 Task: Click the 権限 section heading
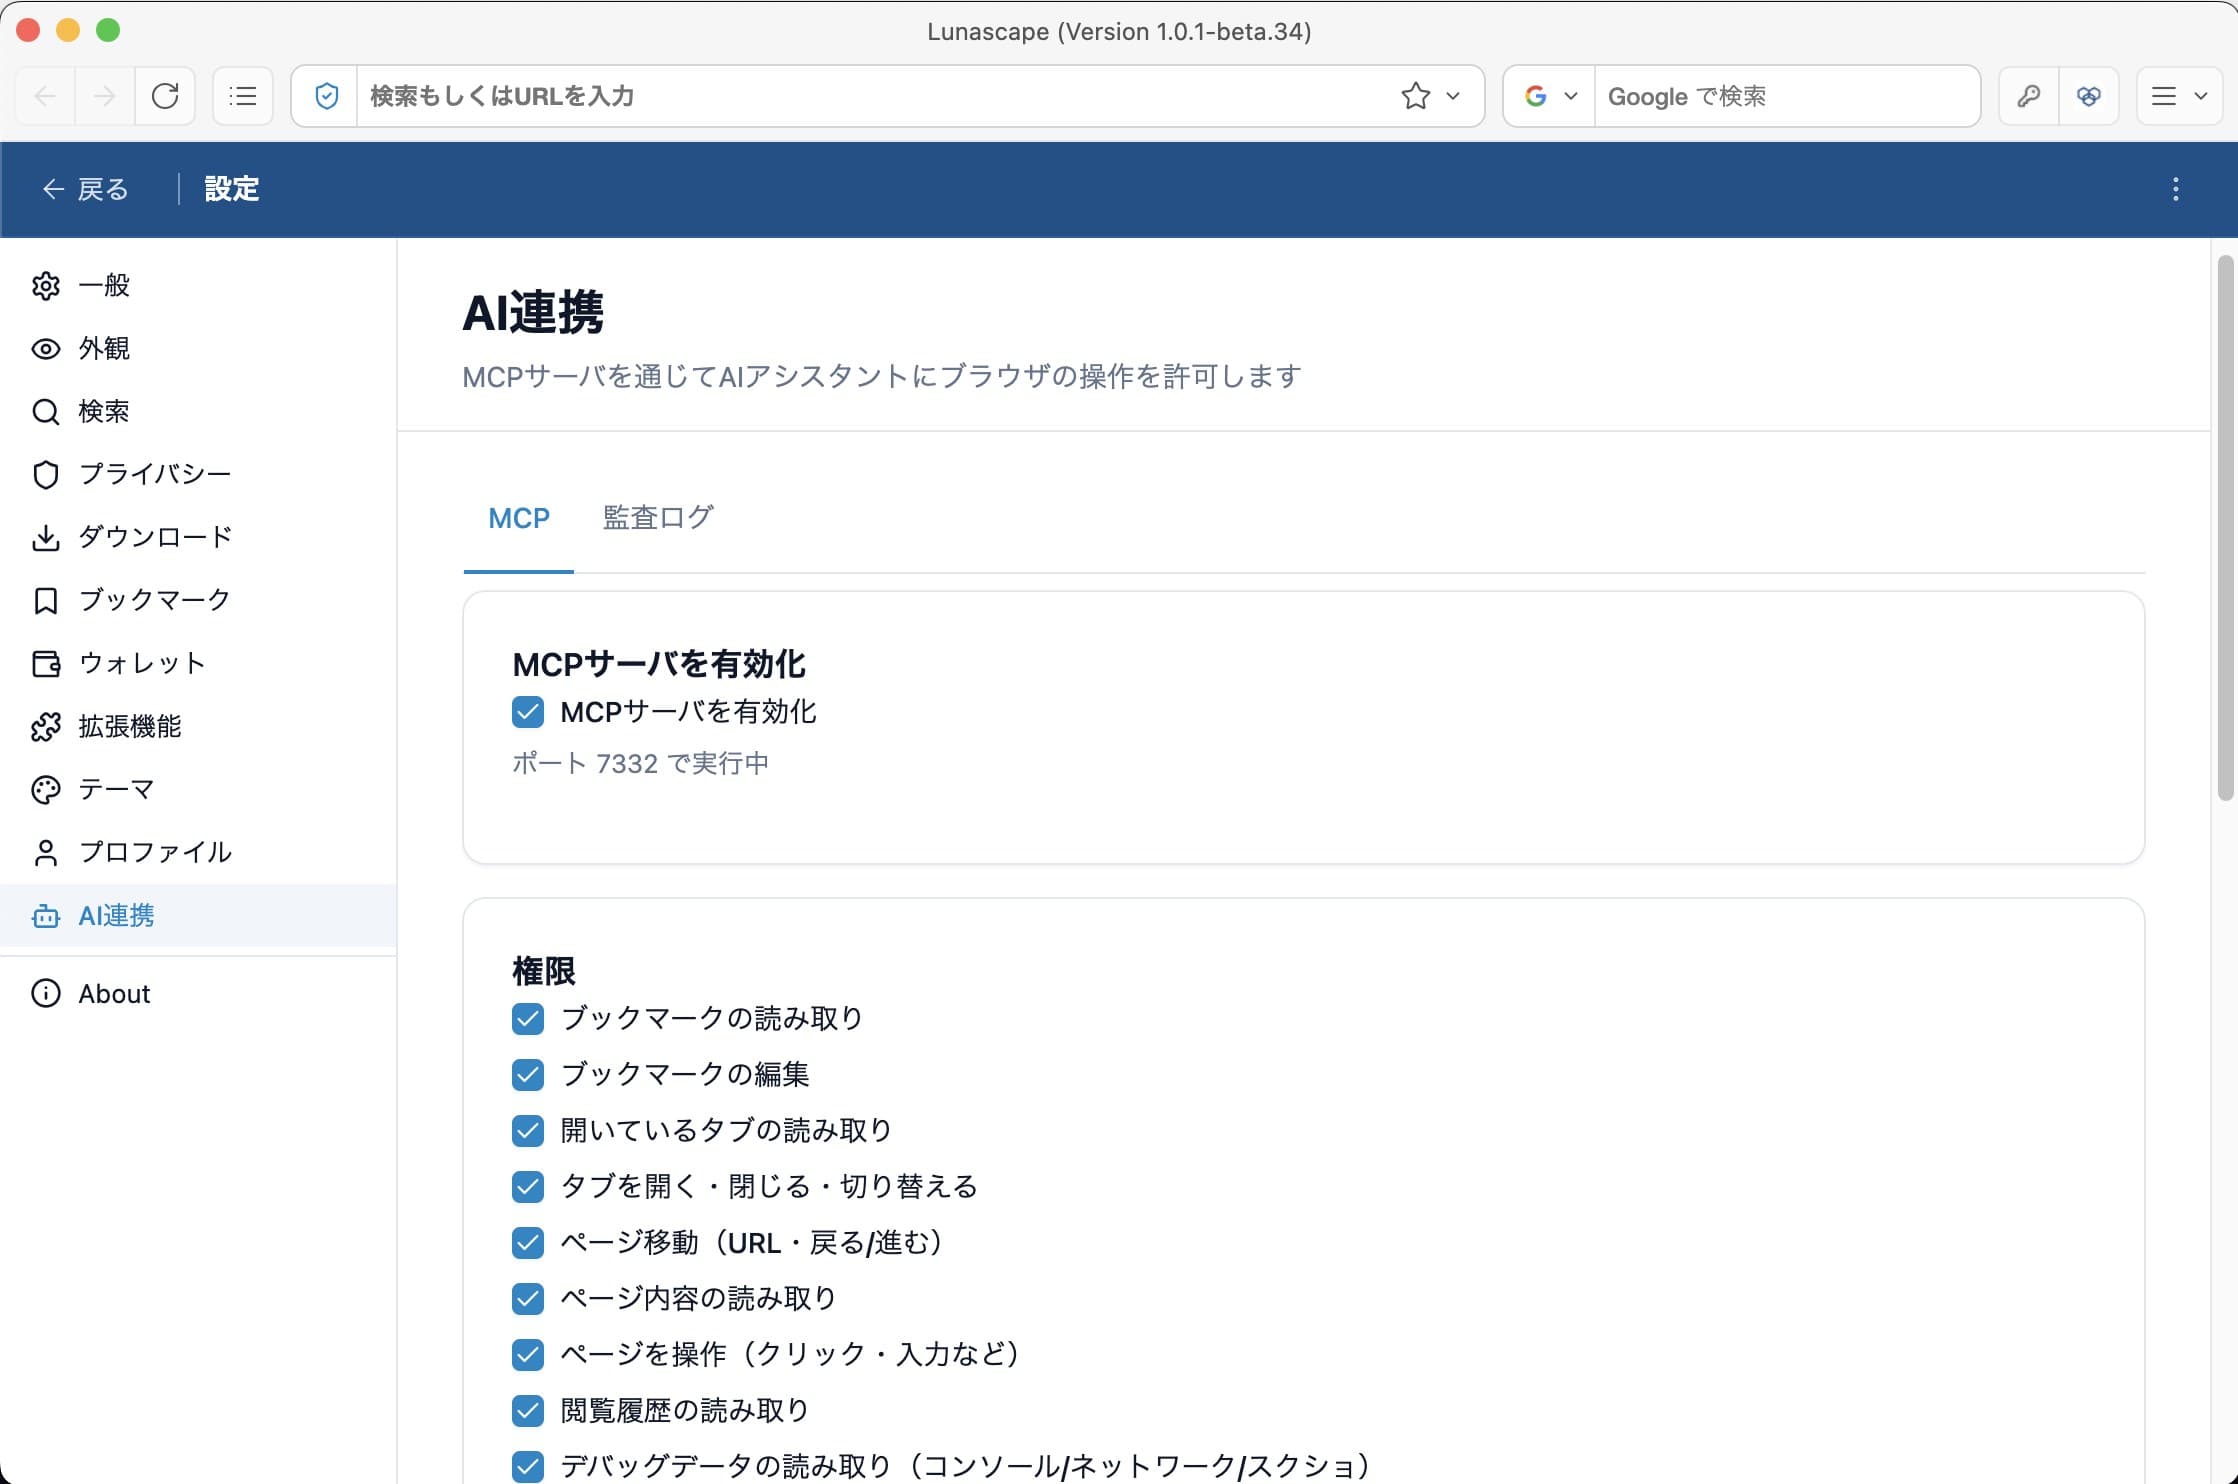544,970
